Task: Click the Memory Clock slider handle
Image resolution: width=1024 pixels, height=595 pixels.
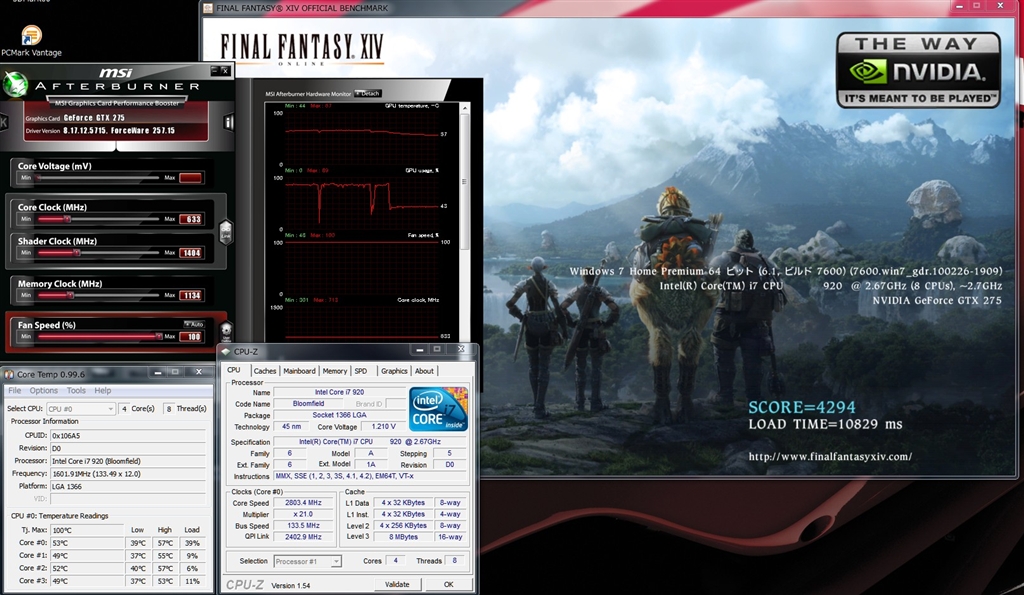Action: [x=71, y=295]
